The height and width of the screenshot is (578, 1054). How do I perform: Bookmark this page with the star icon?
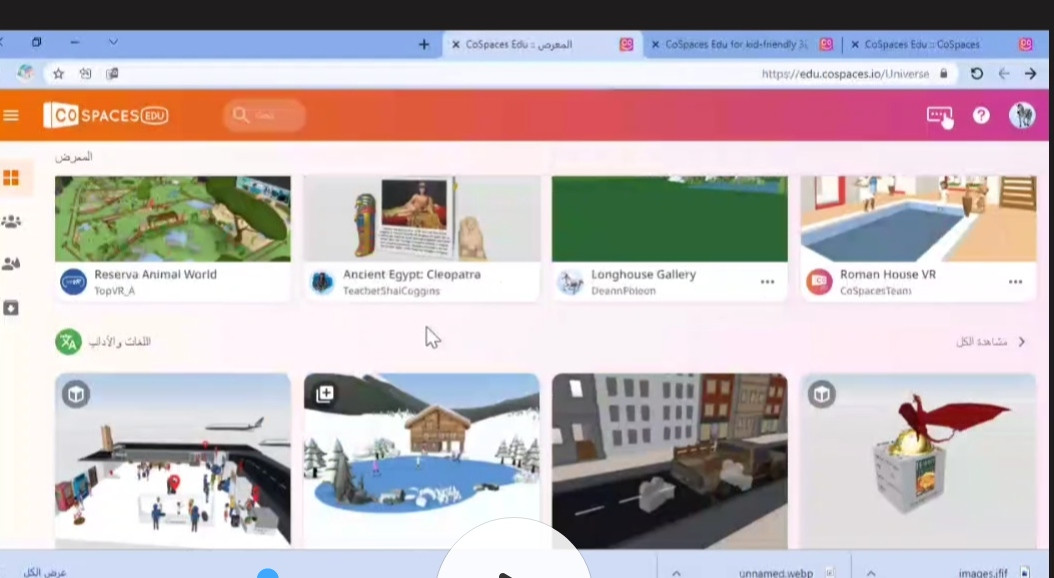(x=58, y=74)
